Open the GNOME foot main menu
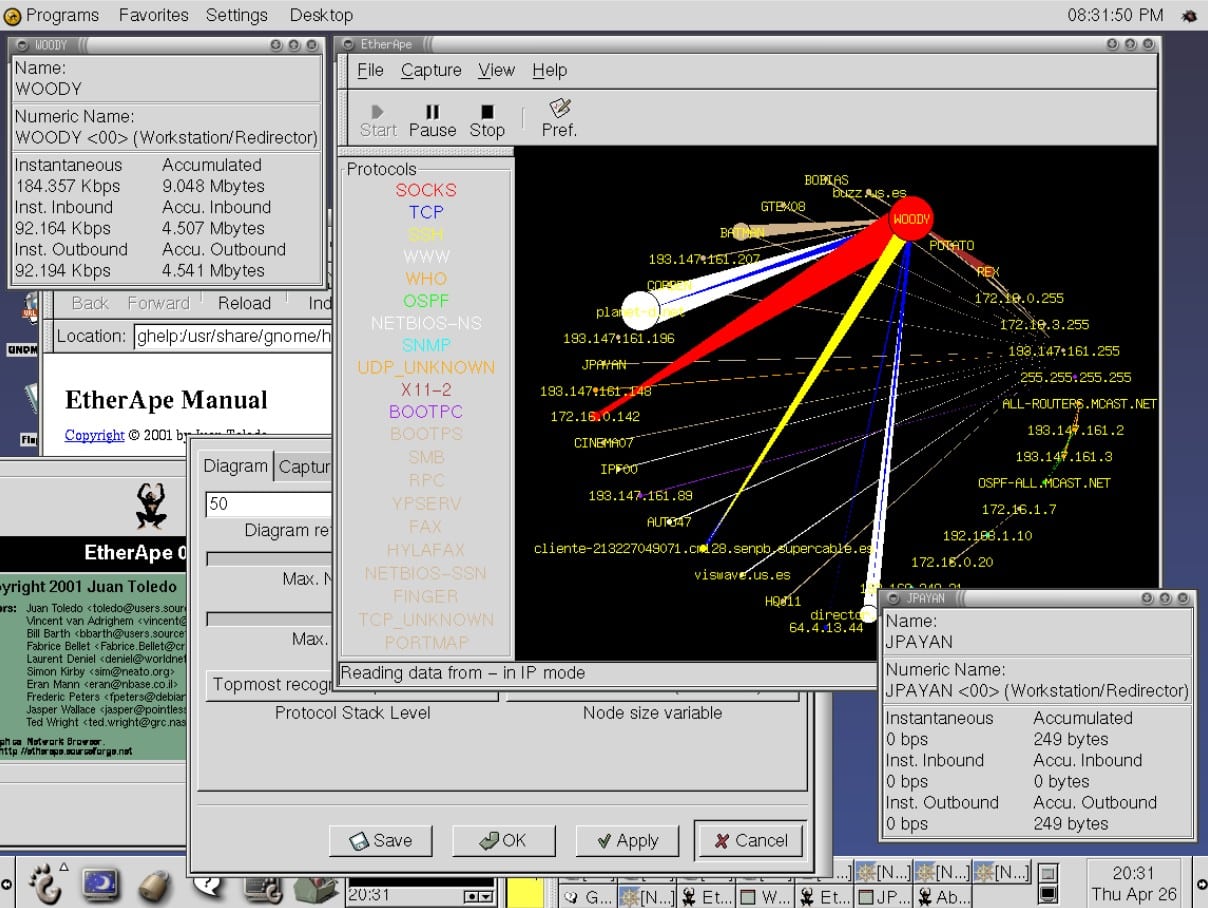 tap(43, 882)
